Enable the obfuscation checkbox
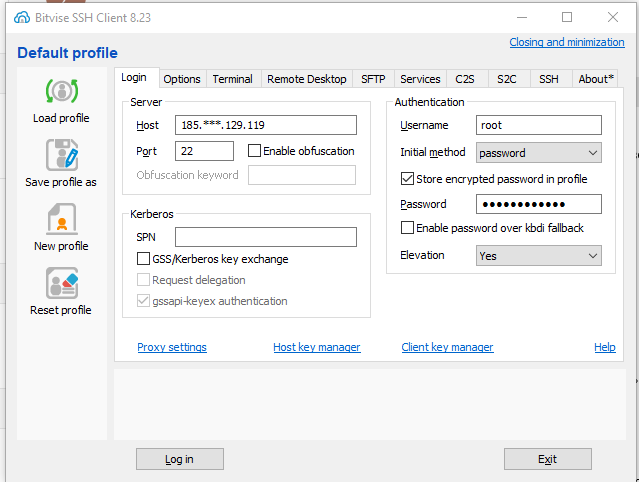Screen dimensions: 639x482 254,151
